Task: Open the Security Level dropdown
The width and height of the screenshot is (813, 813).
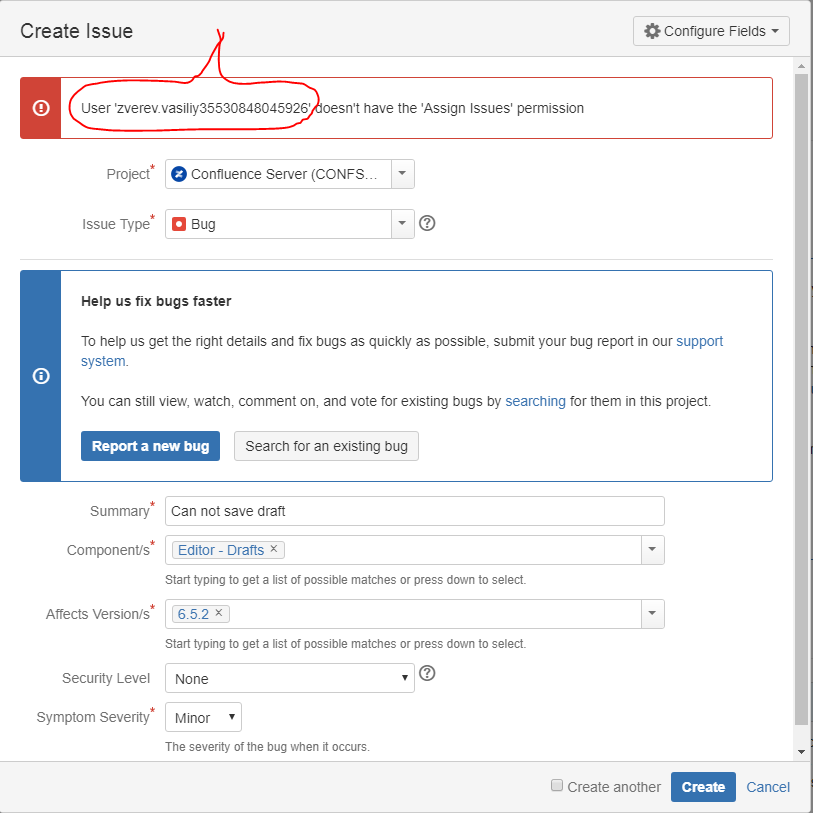Action: point(290,678)
